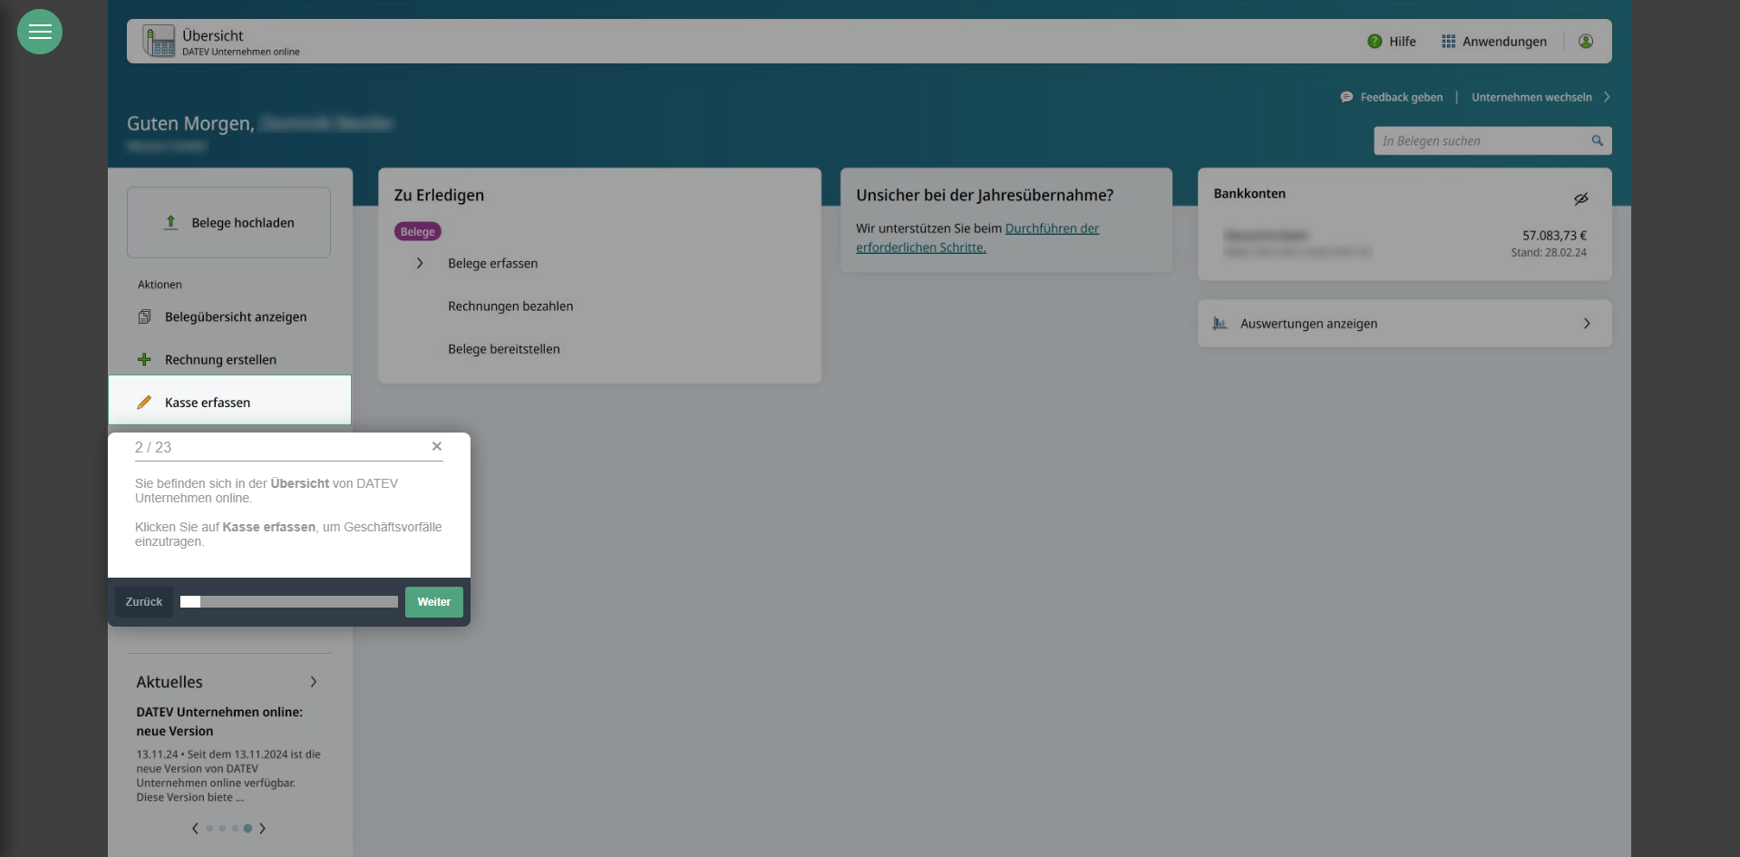Open the green hamburger menu
Image resolution: width=1740 pixels, height=857 pixels.
click(40, 32)
